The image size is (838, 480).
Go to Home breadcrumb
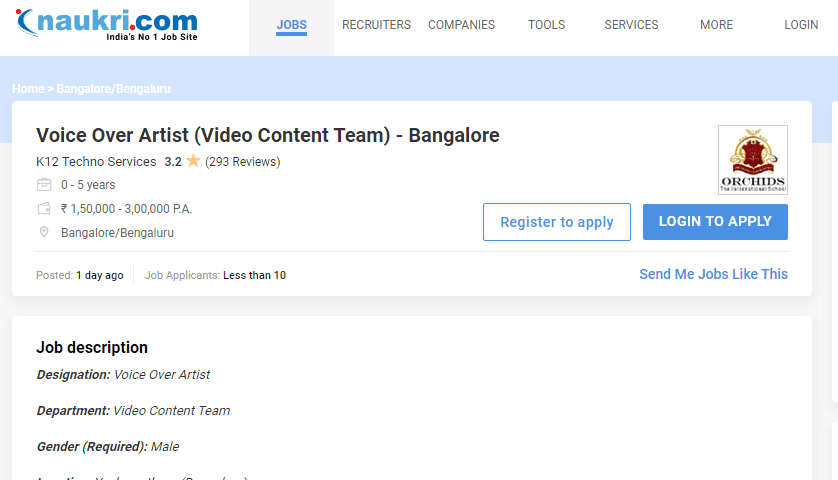28,89
